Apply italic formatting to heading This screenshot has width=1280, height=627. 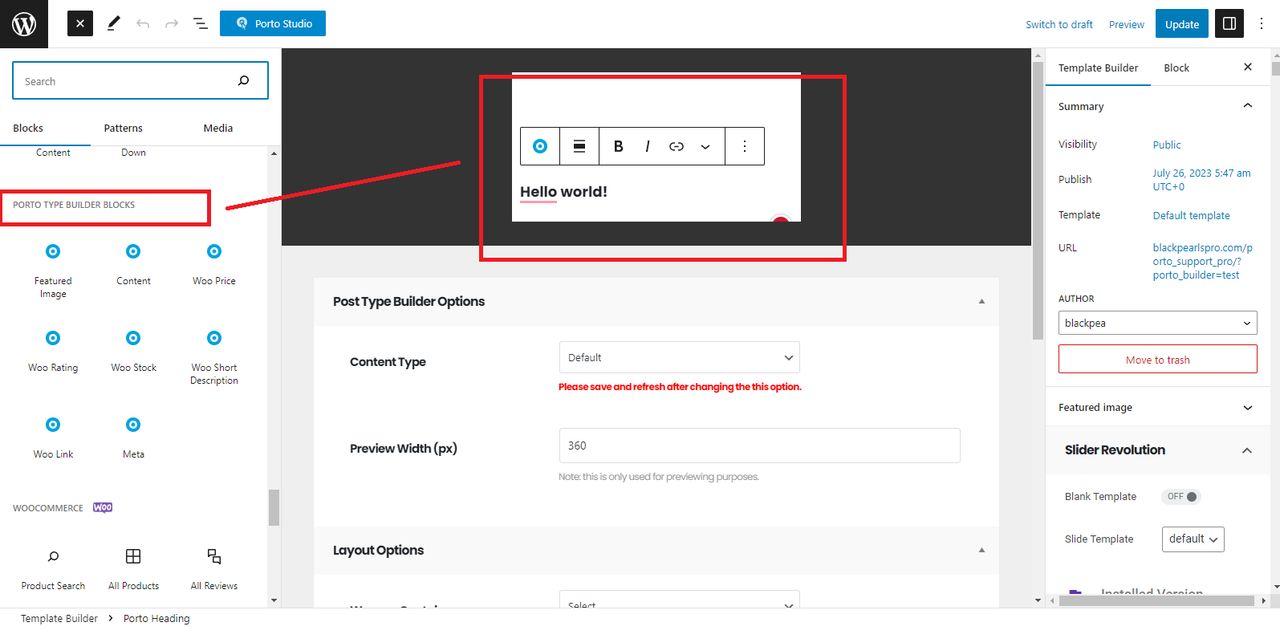647,146
